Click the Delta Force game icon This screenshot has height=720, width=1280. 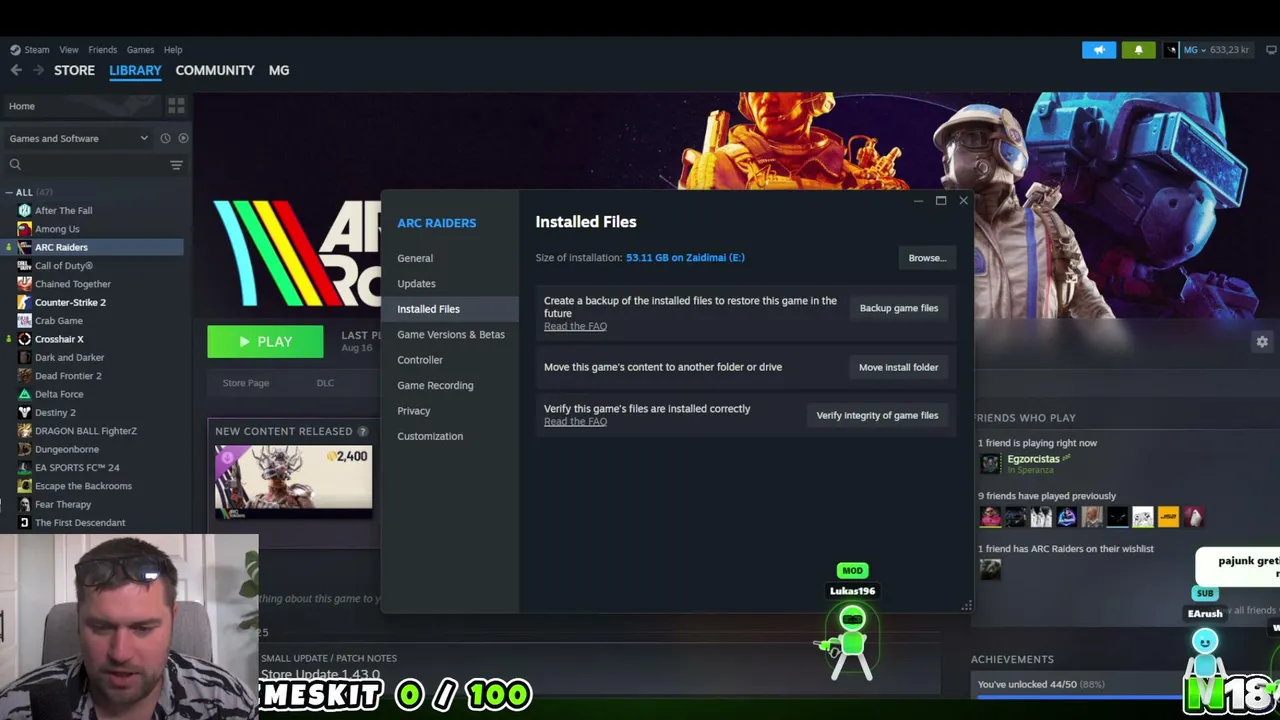25,394
